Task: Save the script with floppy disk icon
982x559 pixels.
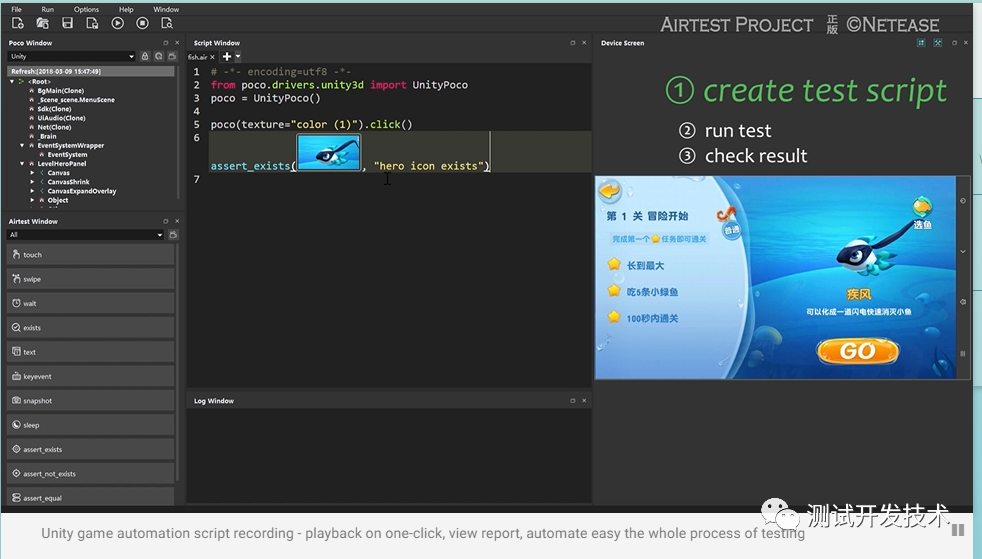Action: [68, 23]
